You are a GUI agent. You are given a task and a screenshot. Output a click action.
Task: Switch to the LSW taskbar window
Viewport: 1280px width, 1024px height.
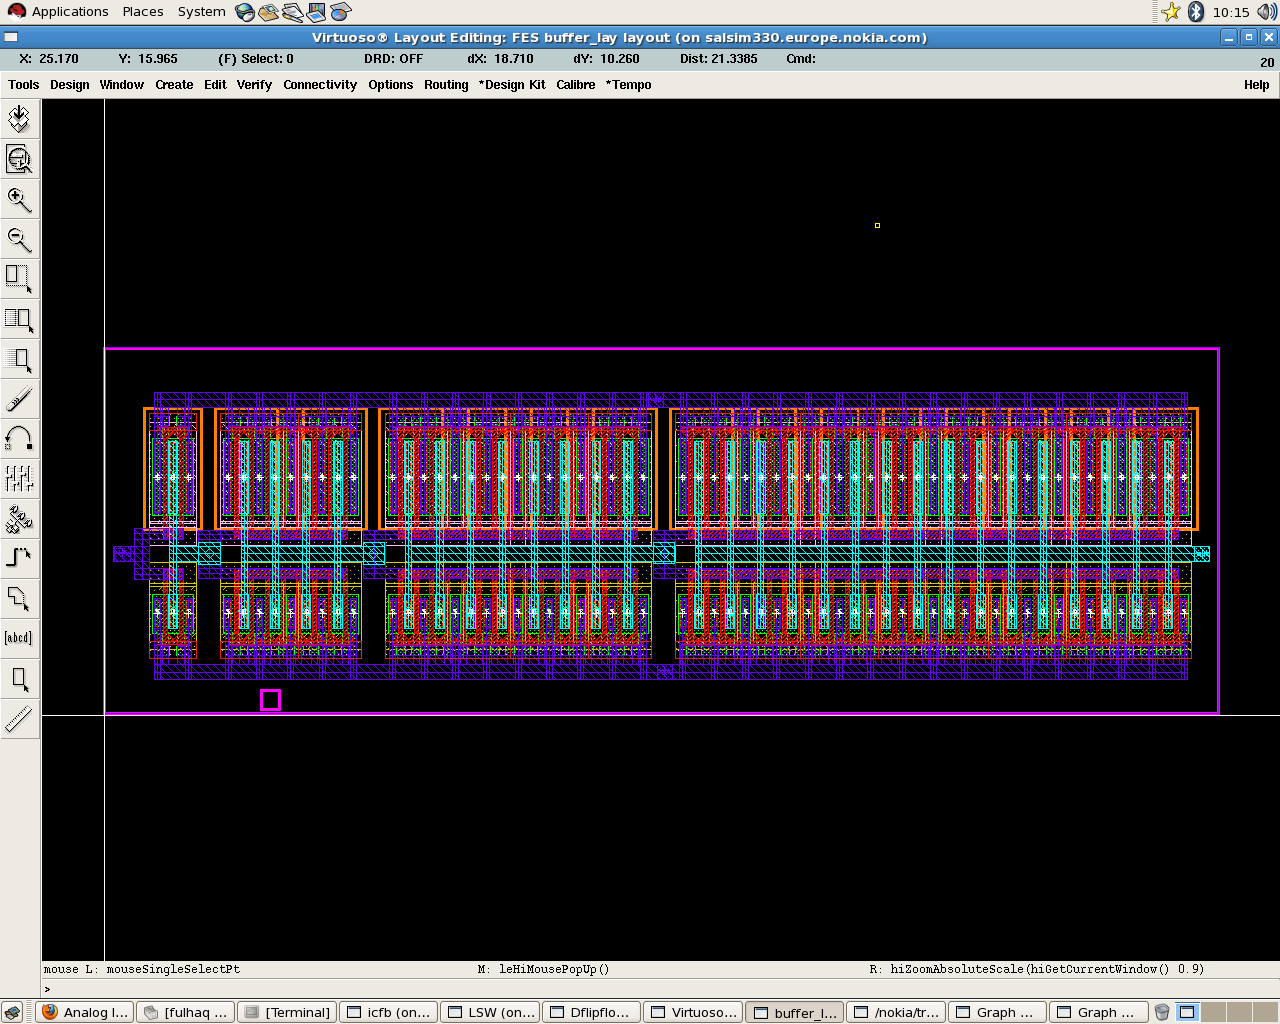pyautogui.click(x=490, y=1012)
